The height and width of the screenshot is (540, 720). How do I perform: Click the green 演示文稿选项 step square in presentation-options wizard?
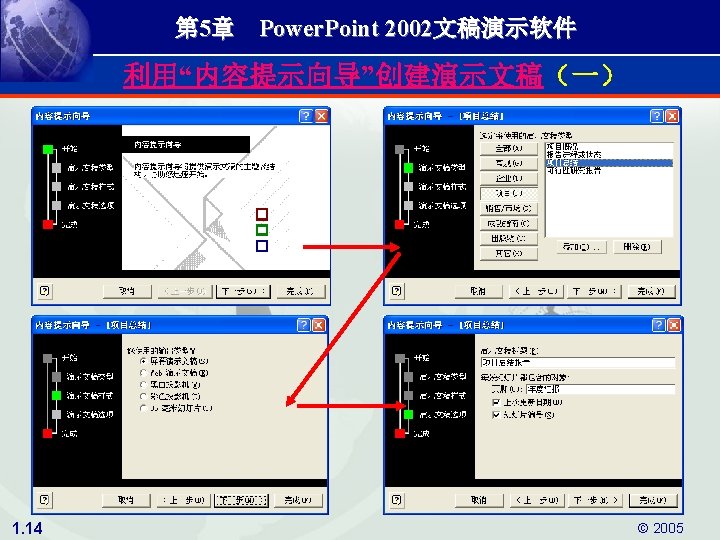408,414
